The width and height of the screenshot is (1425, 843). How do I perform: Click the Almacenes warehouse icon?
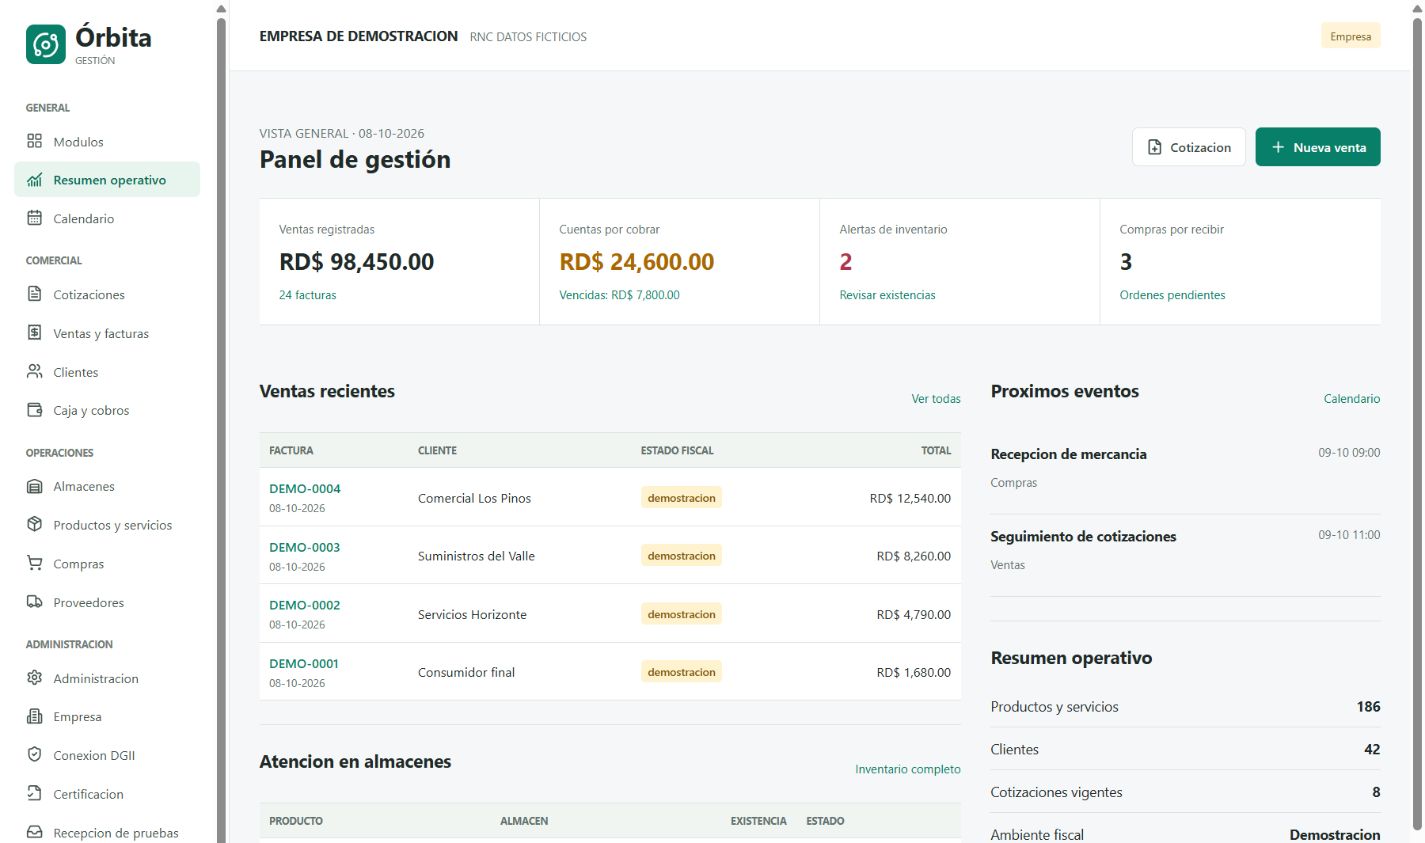click(x=34, y=486)
